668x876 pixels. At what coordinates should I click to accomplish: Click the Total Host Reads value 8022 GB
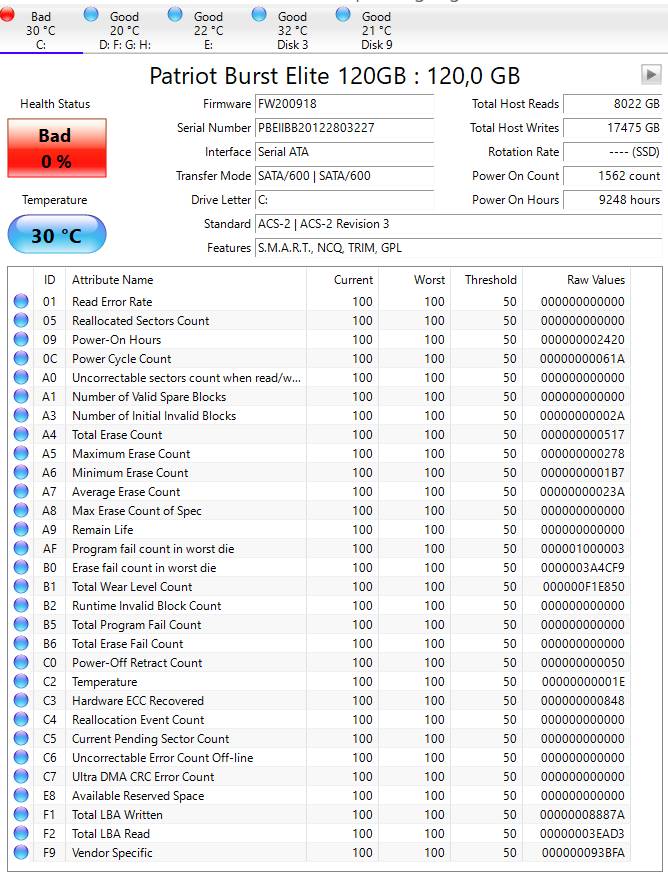(x=613, y=104)
